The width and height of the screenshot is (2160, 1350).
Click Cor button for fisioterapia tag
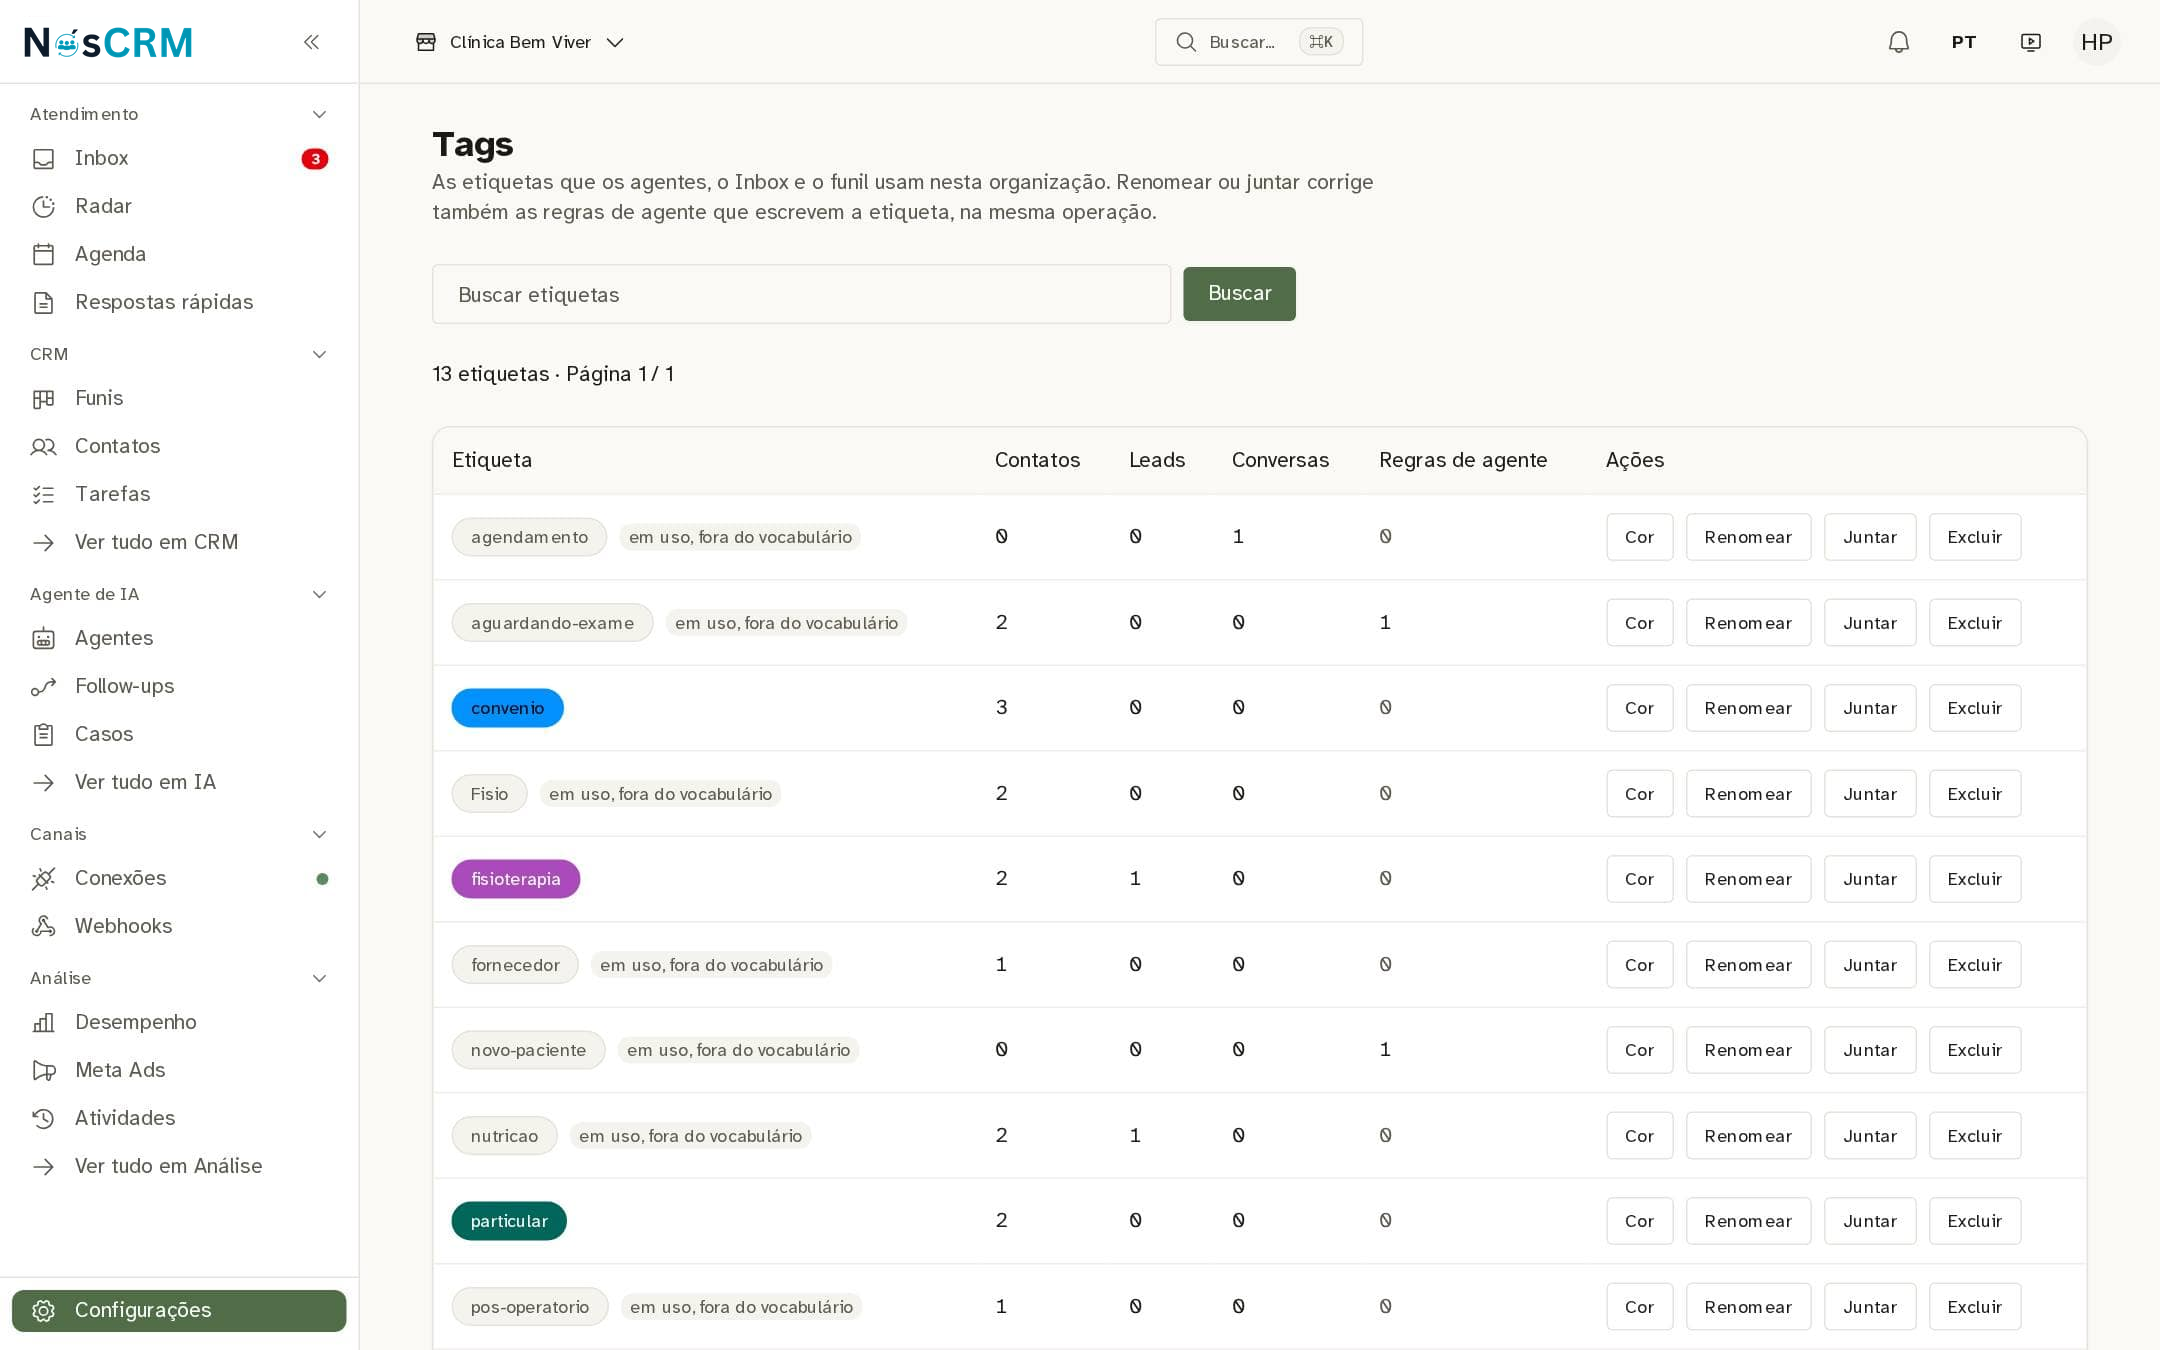tap(1639, 879)
